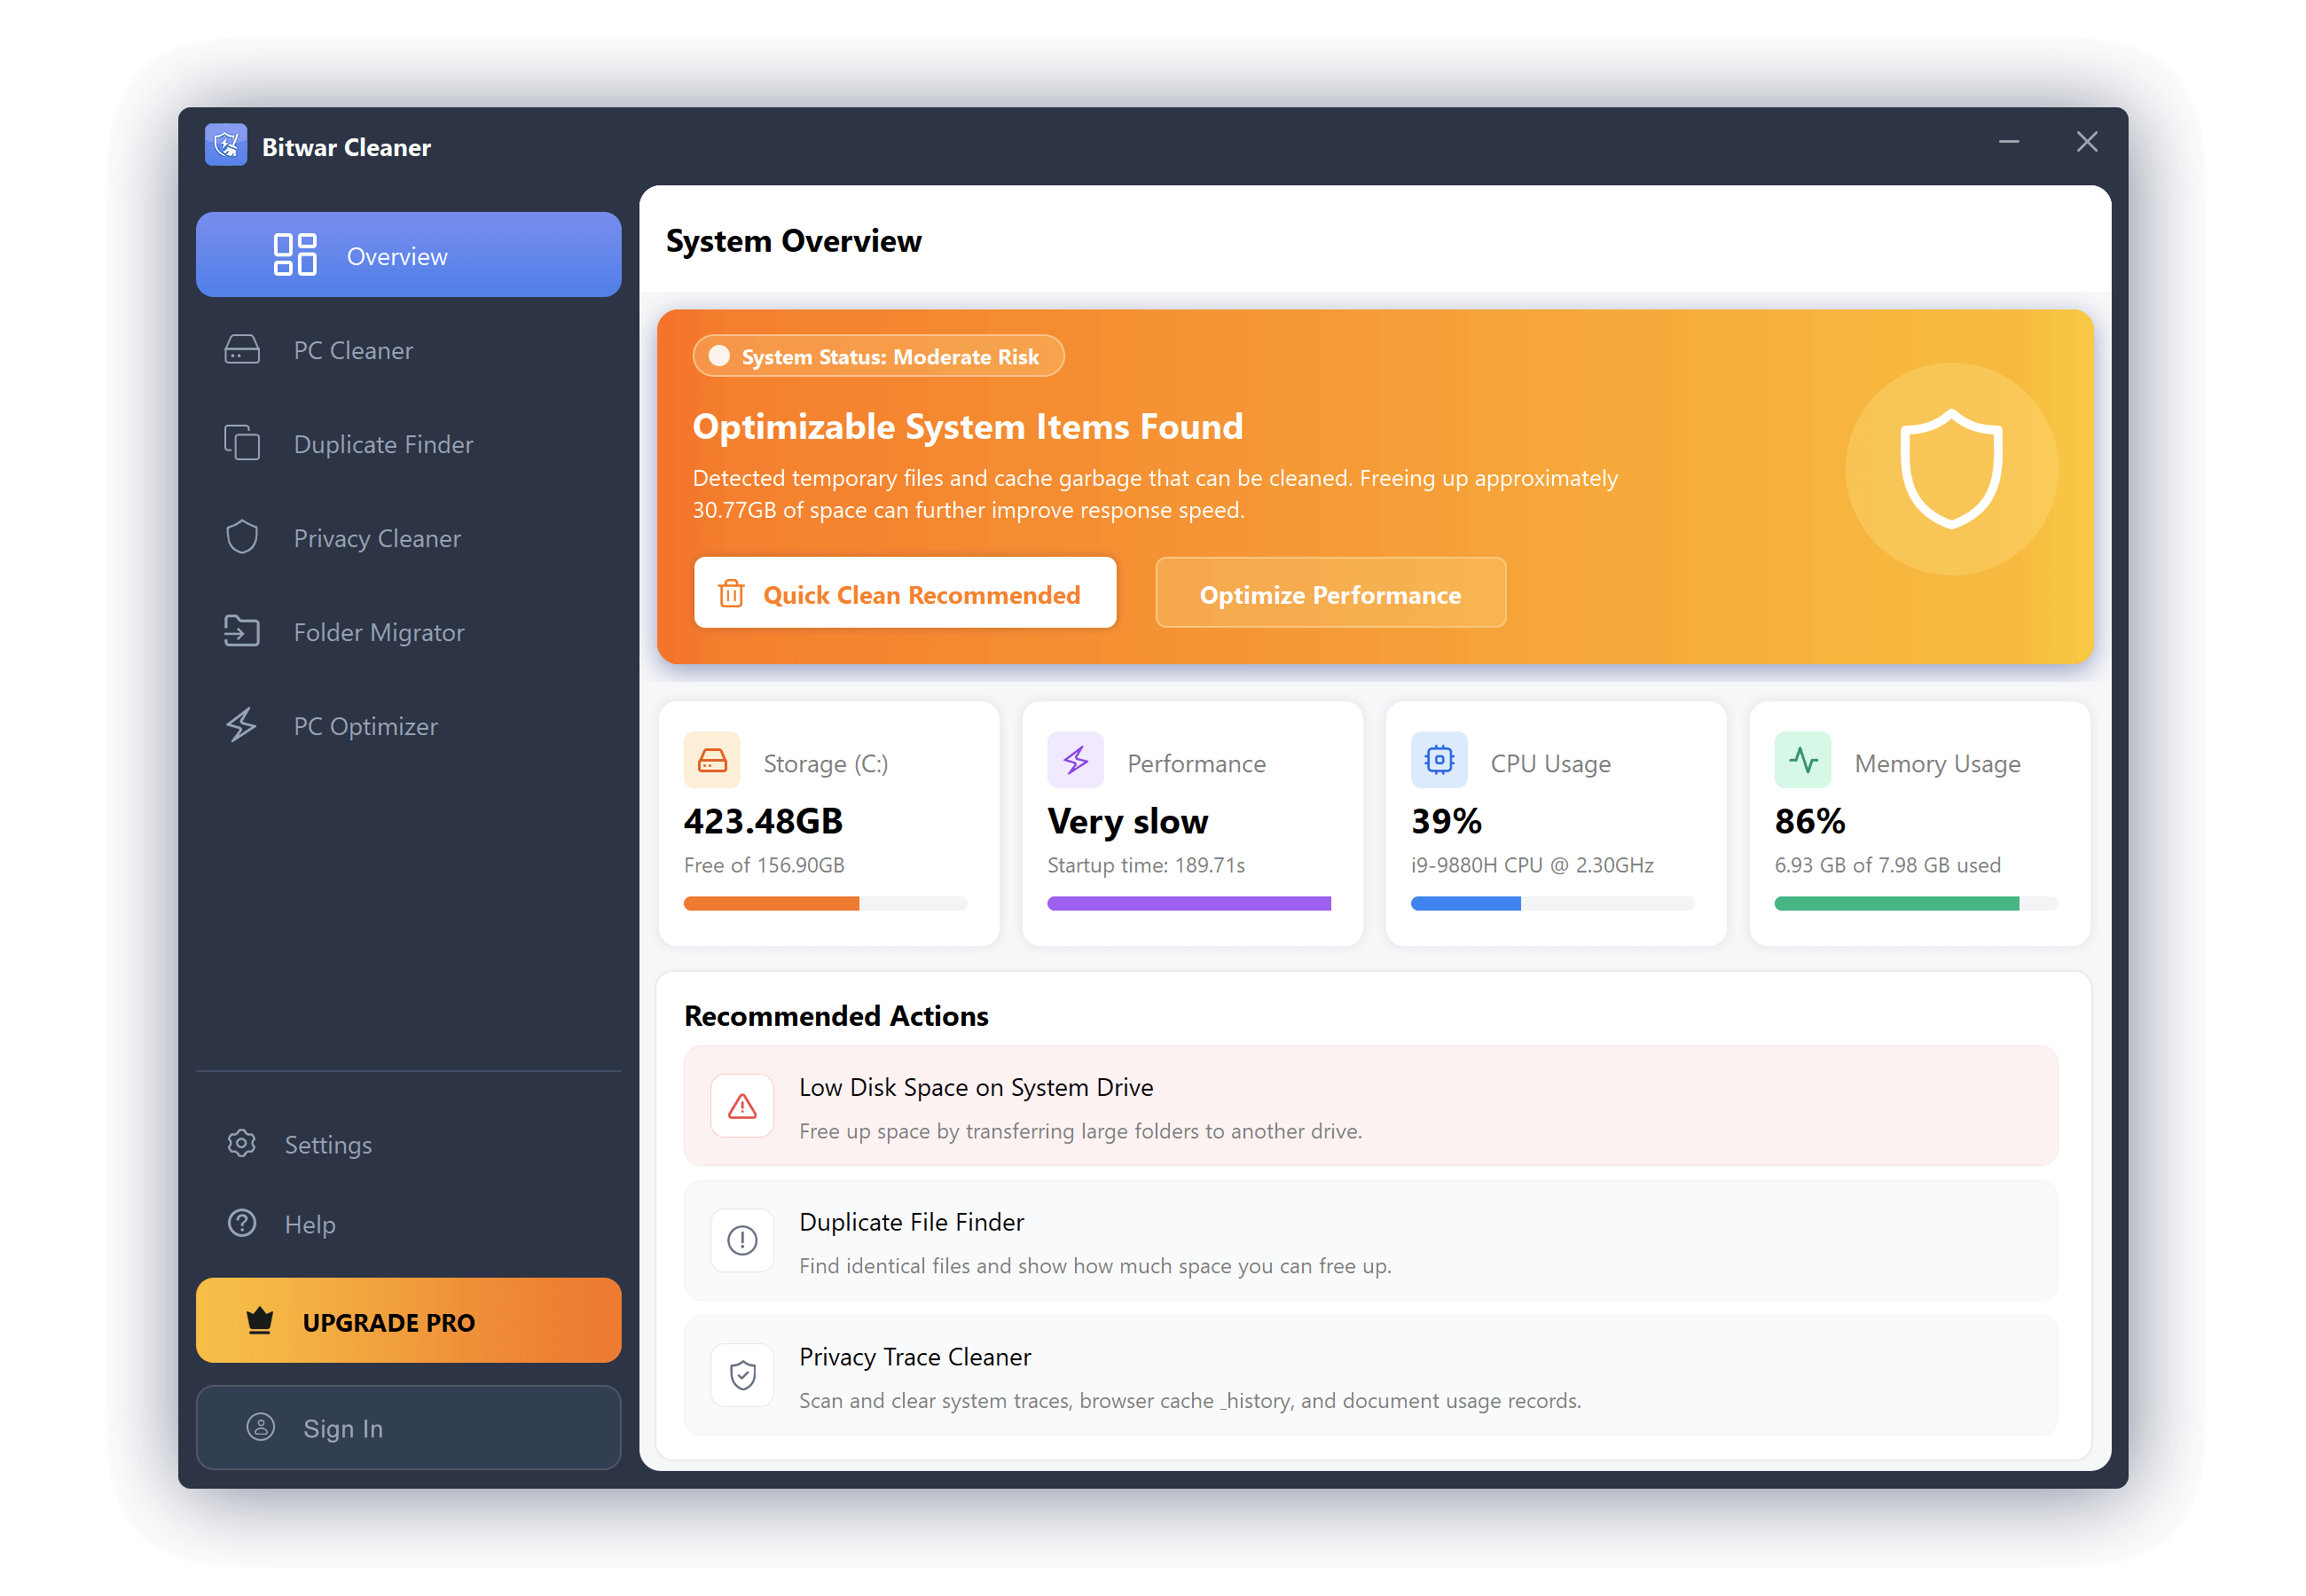The height and width of the screenshot is (1596, 2306).
Task: Click the Bitwar Cleaner logo icon
Action: pos(226,146)
